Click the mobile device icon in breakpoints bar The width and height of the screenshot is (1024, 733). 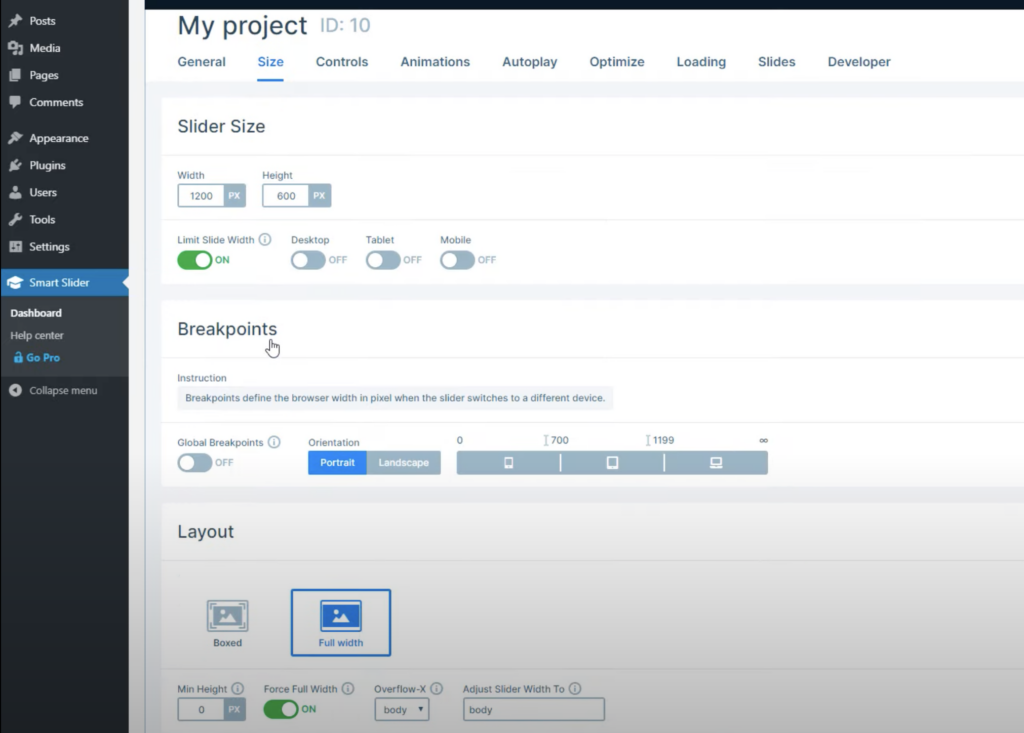(508, 463)
